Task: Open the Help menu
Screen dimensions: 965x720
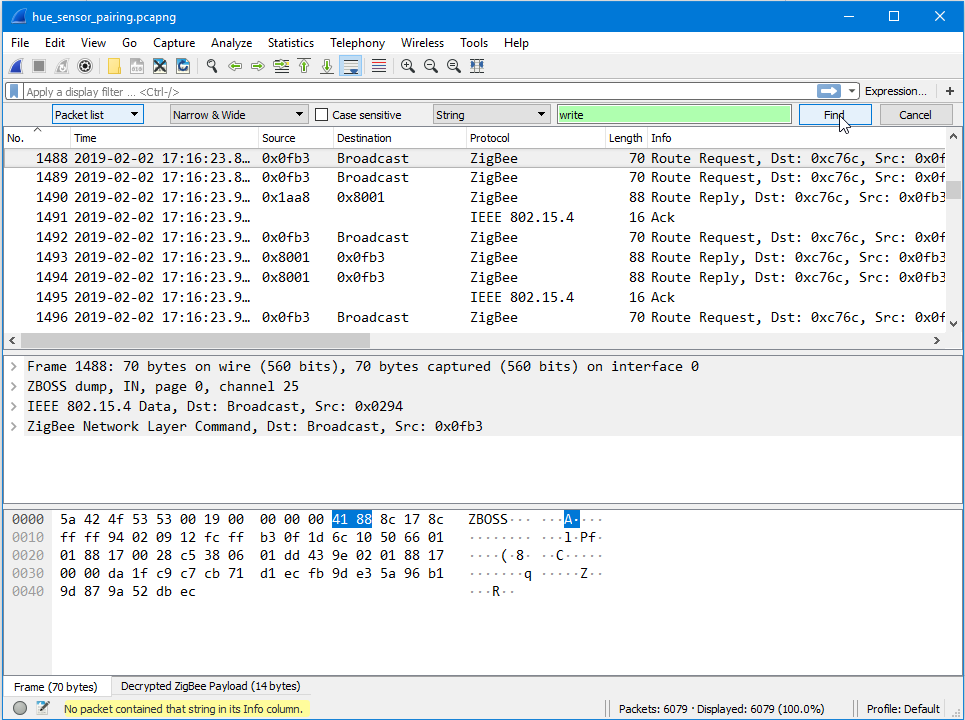Action: [516, 43]
